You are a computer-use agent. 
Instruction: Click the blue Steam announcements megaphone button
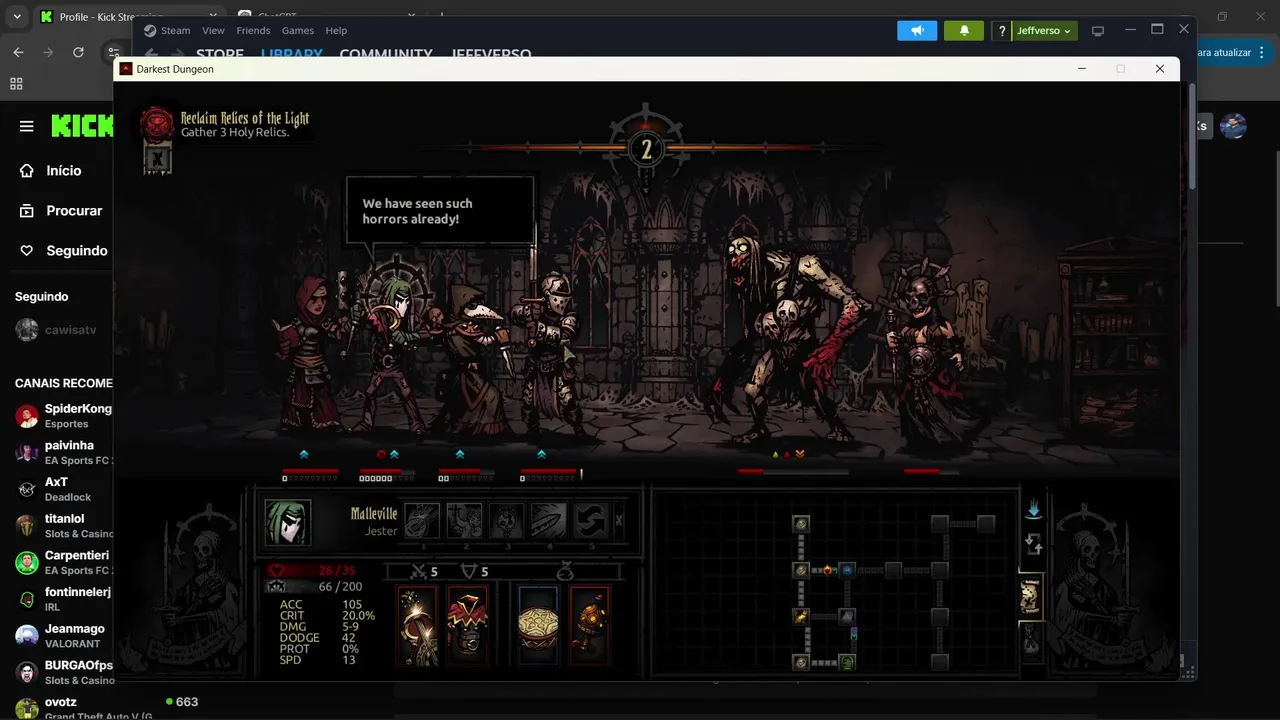(x=917, y=31)
